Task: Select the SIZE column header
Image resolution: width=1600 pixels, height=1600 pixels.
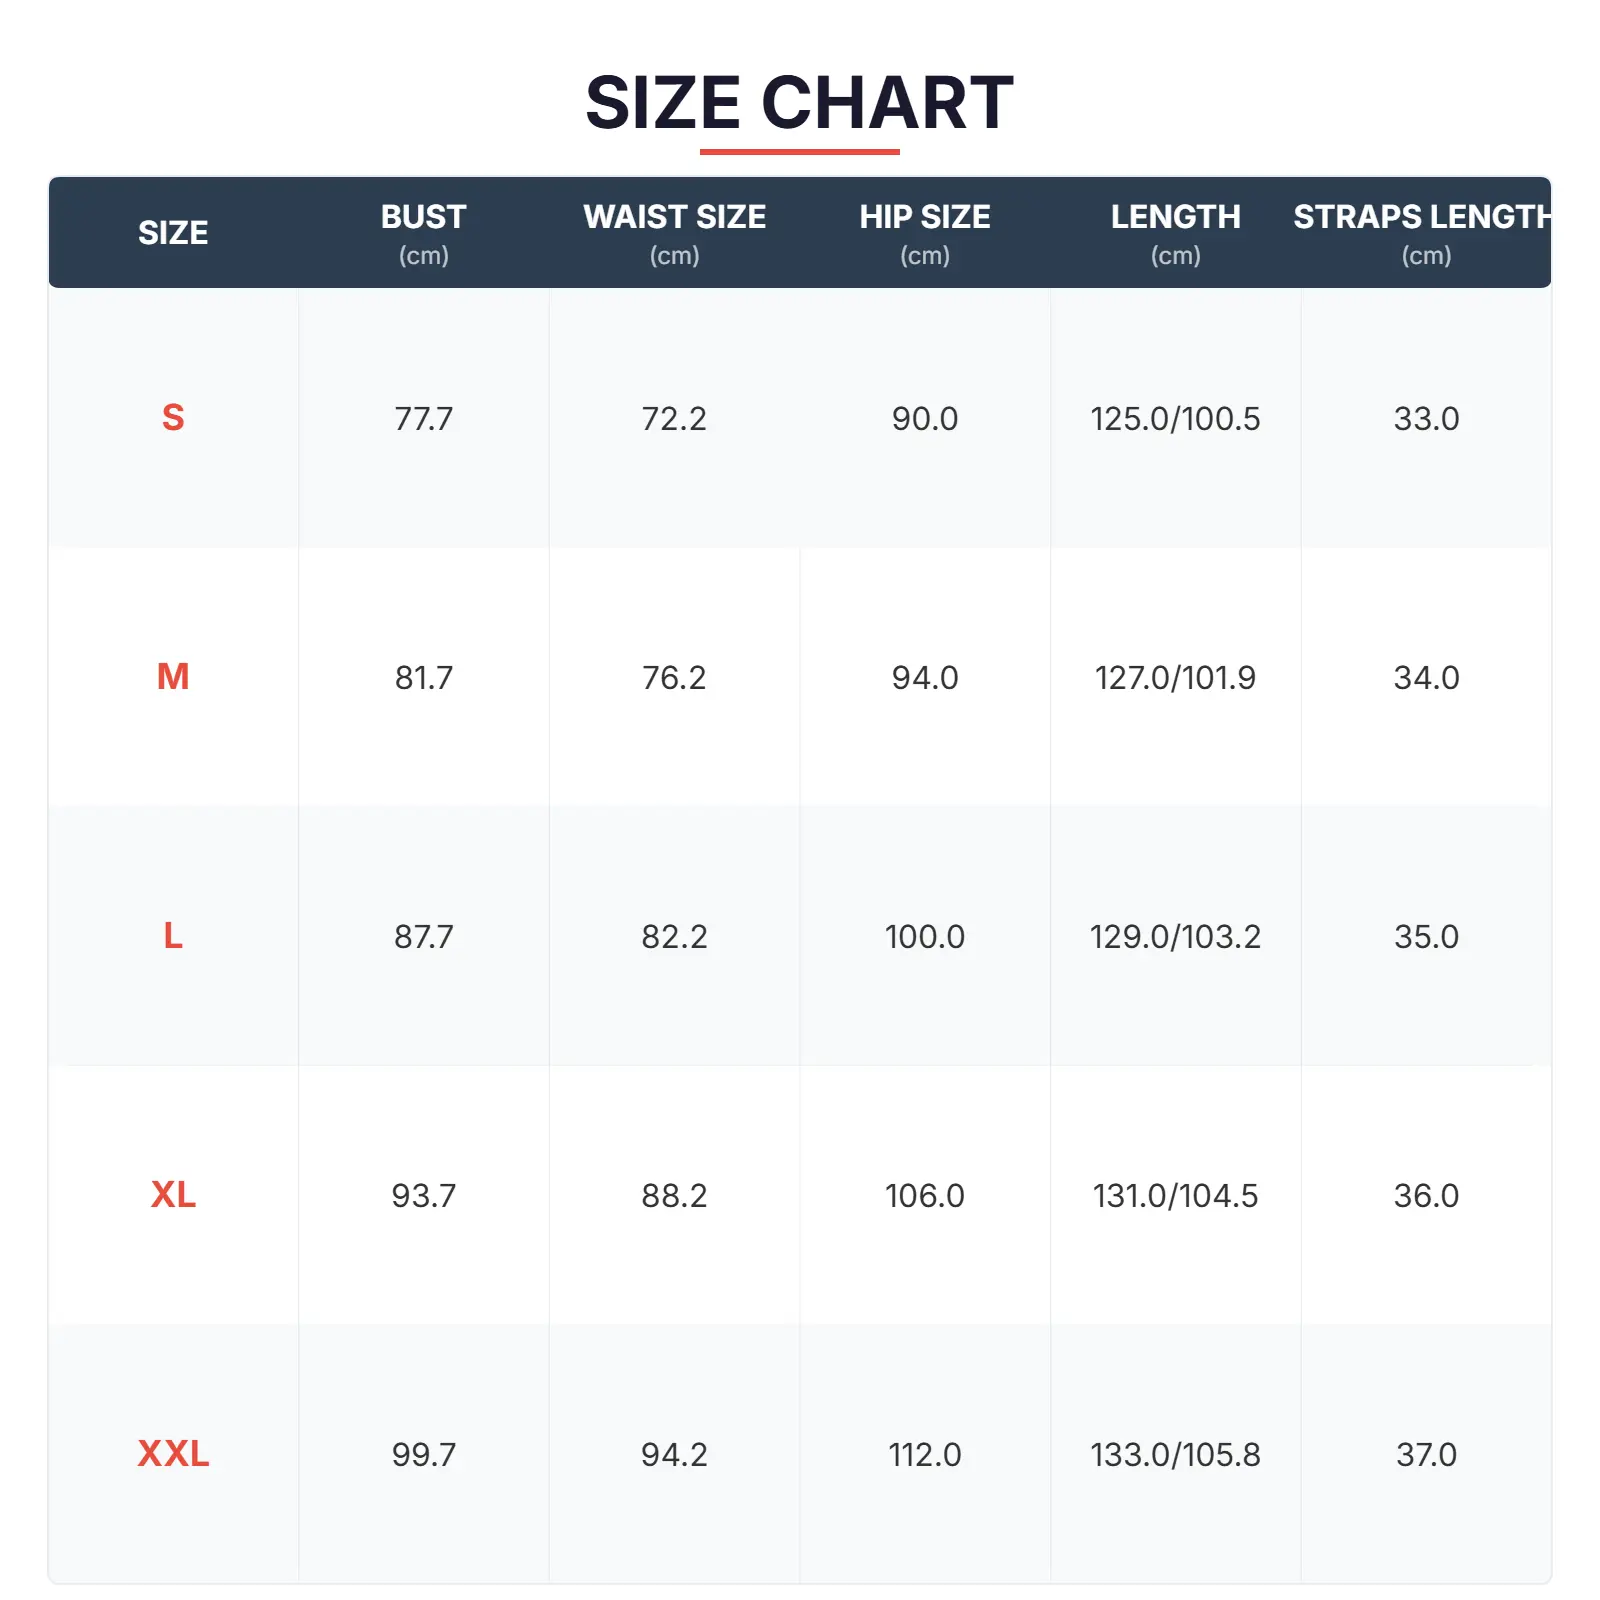Action: (173, 233)
